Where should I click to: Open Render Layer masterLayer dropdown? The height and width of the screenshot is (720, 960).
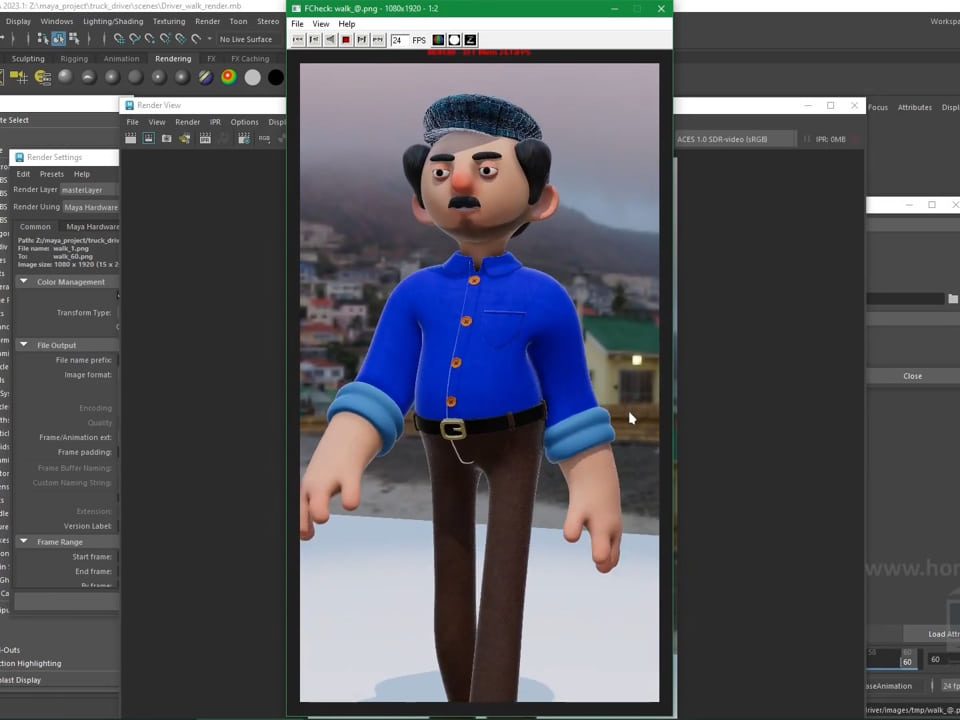89,190
